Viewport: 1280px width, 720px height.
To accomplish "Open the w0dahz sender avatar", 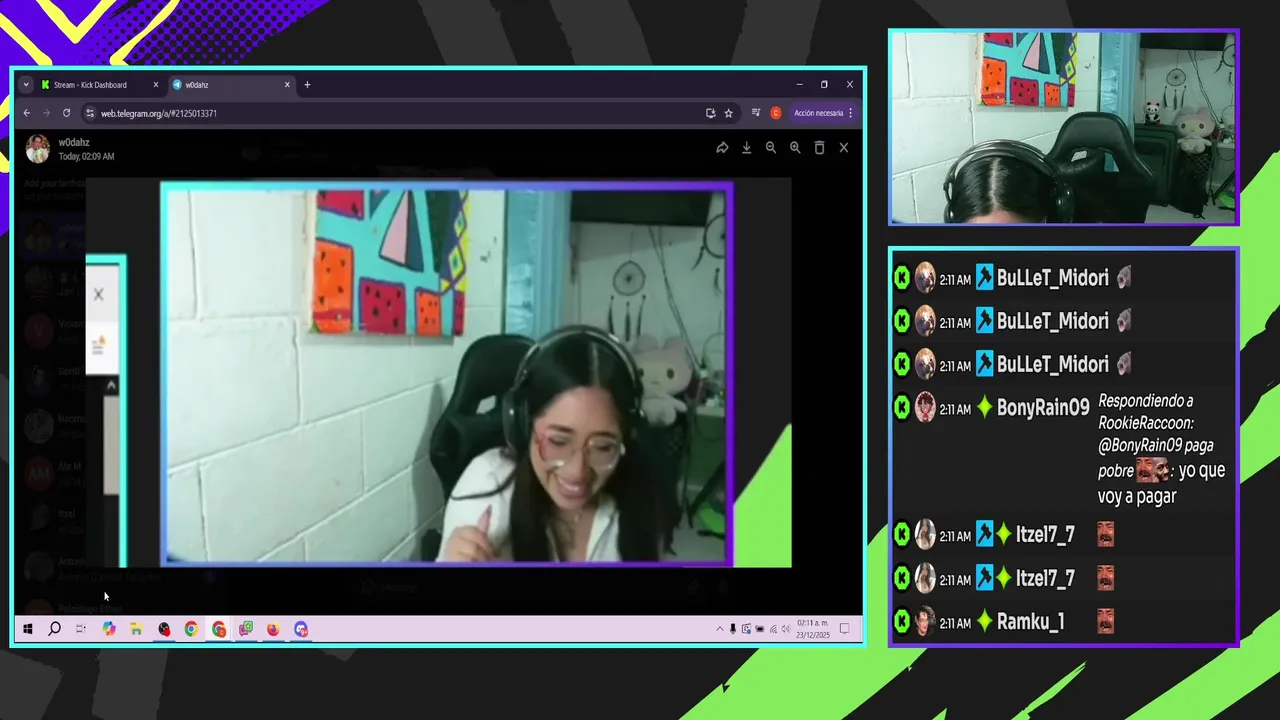I will [38, 149].
